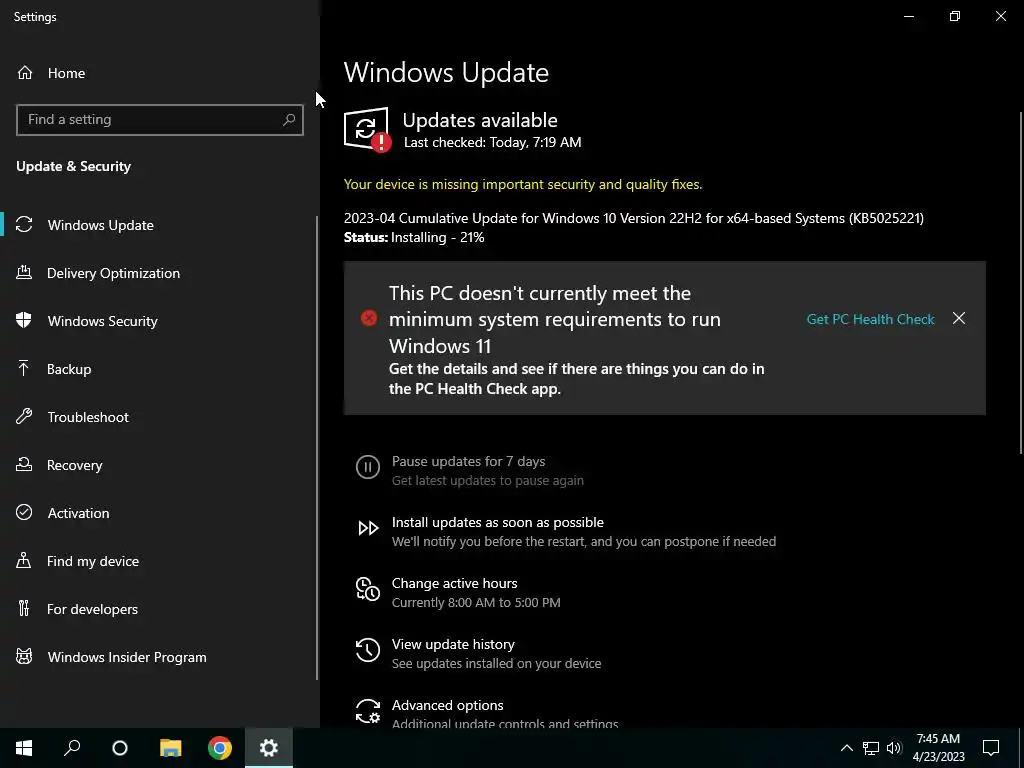Click the Troubleshoot wrench icon
This screenshot has width=1024, height=768.
24,417
